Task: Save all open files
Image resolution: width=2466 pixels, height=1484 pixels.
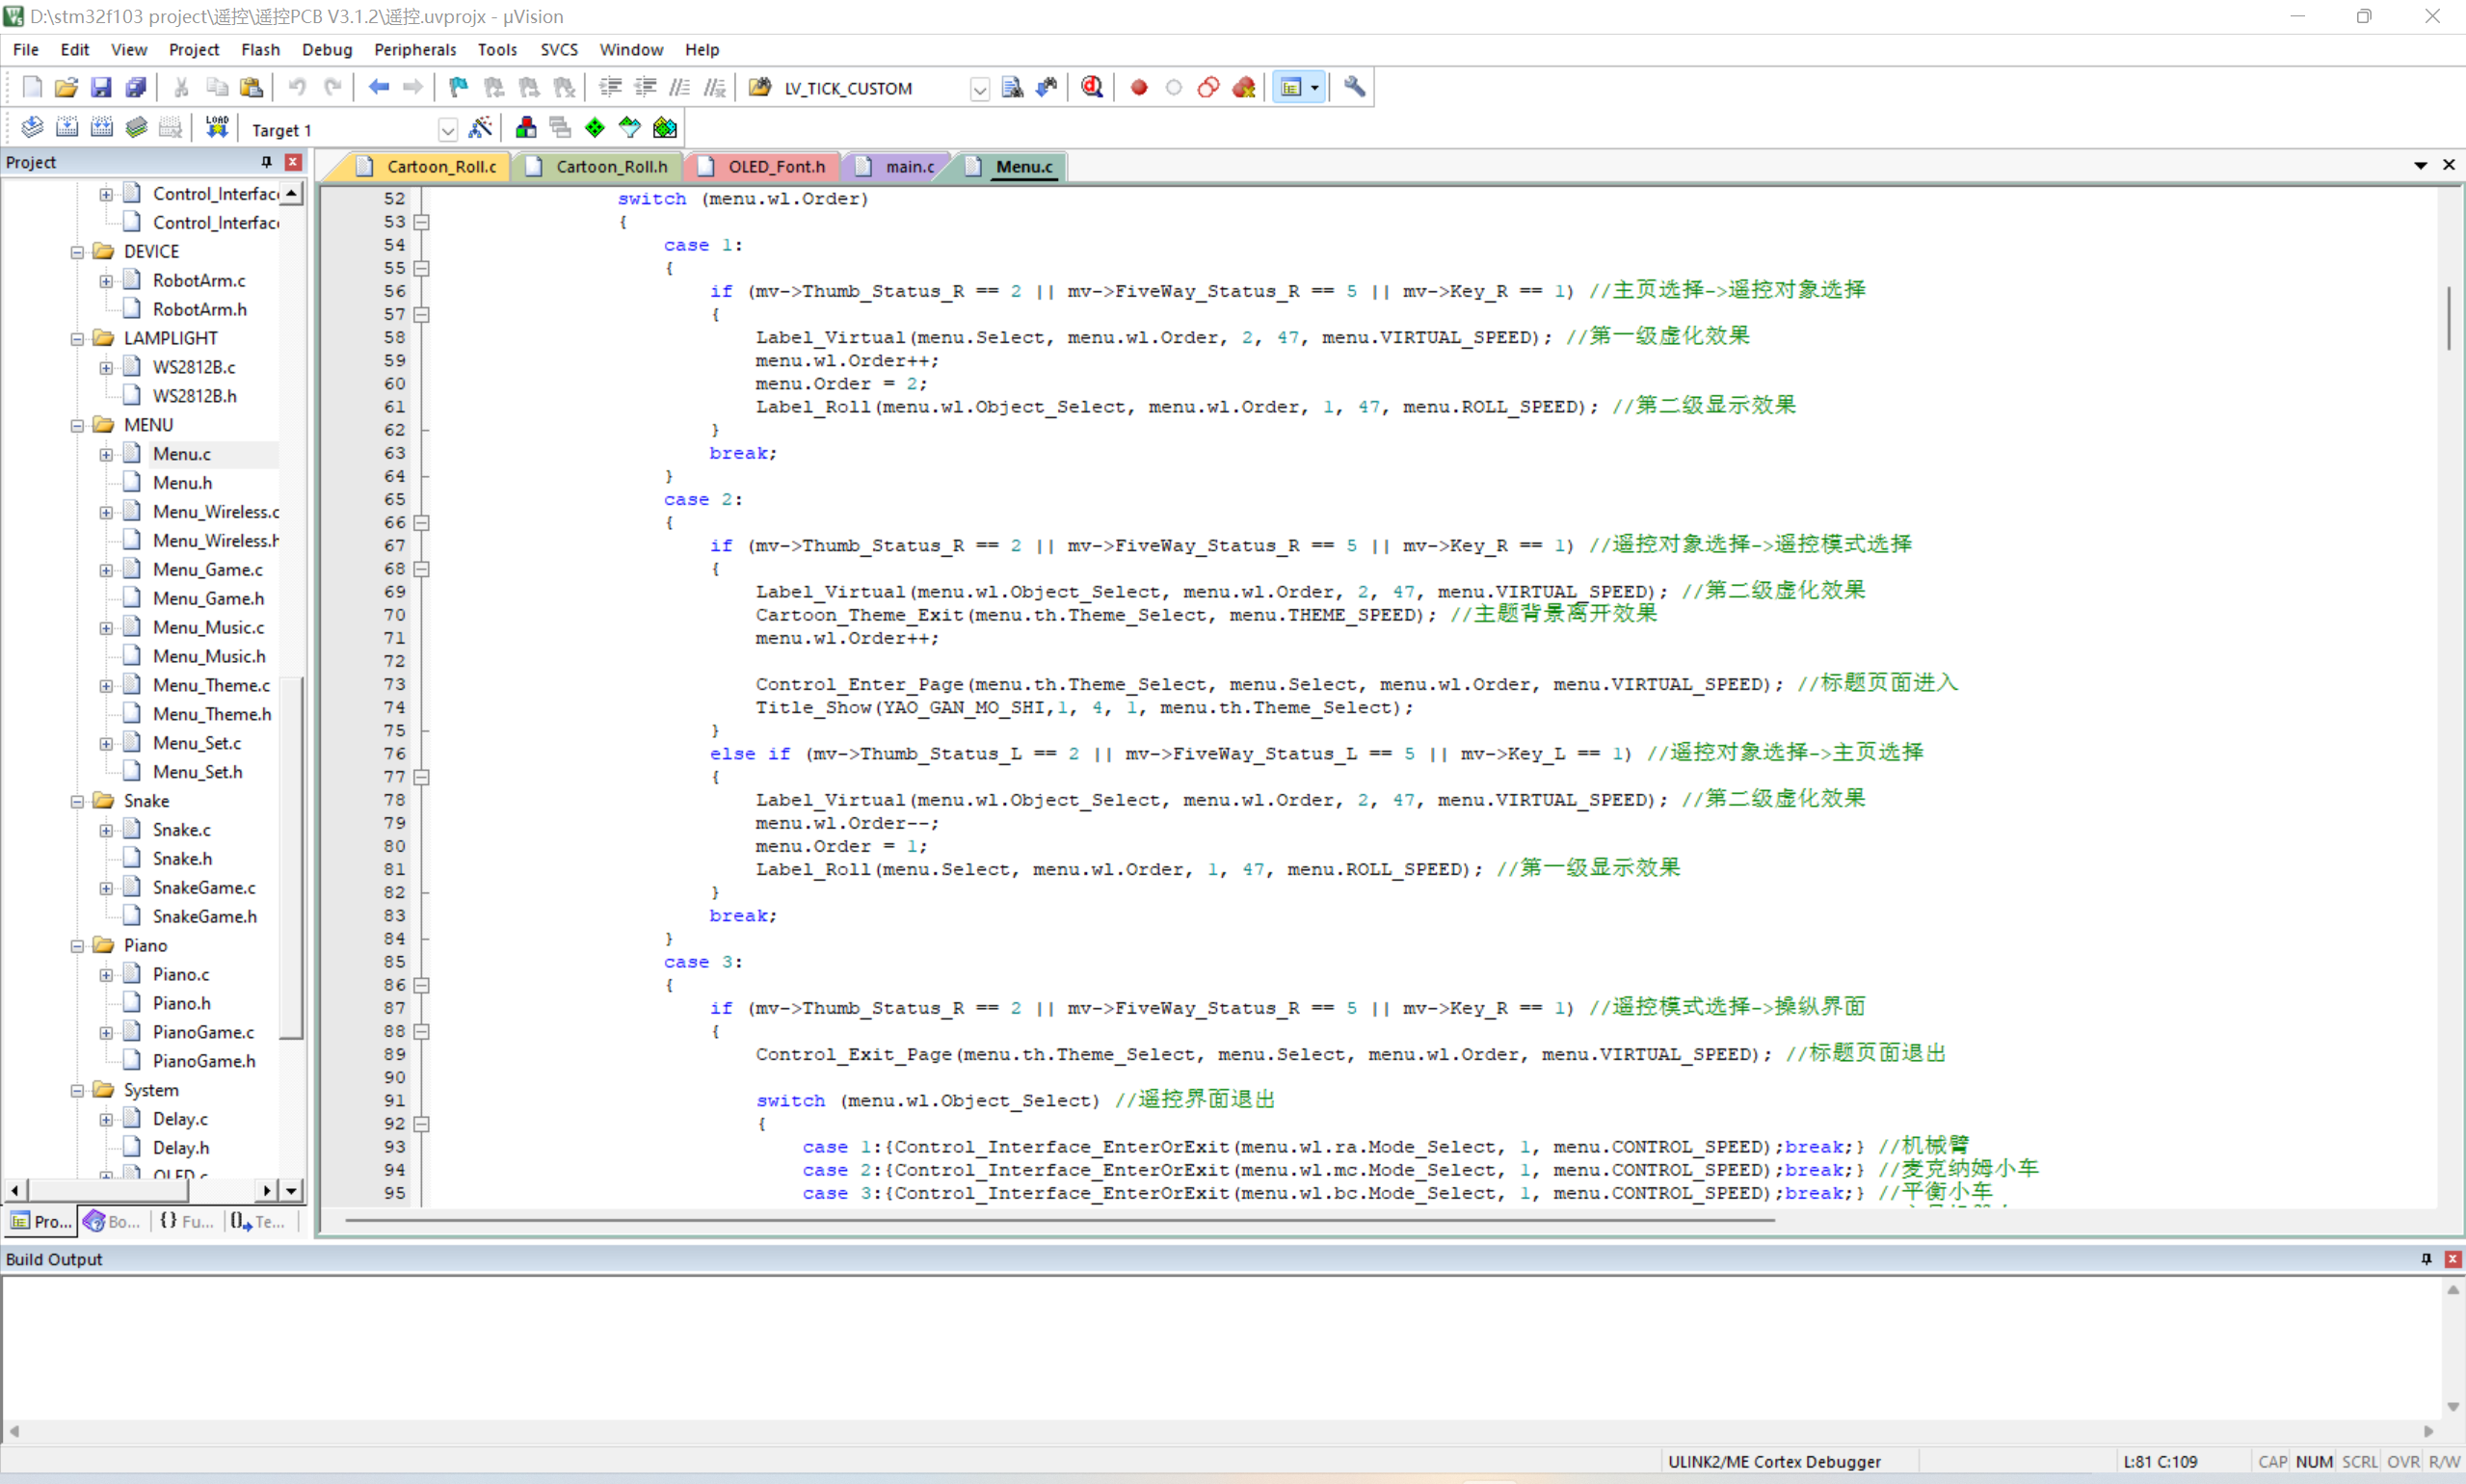Action: (136, 88)
